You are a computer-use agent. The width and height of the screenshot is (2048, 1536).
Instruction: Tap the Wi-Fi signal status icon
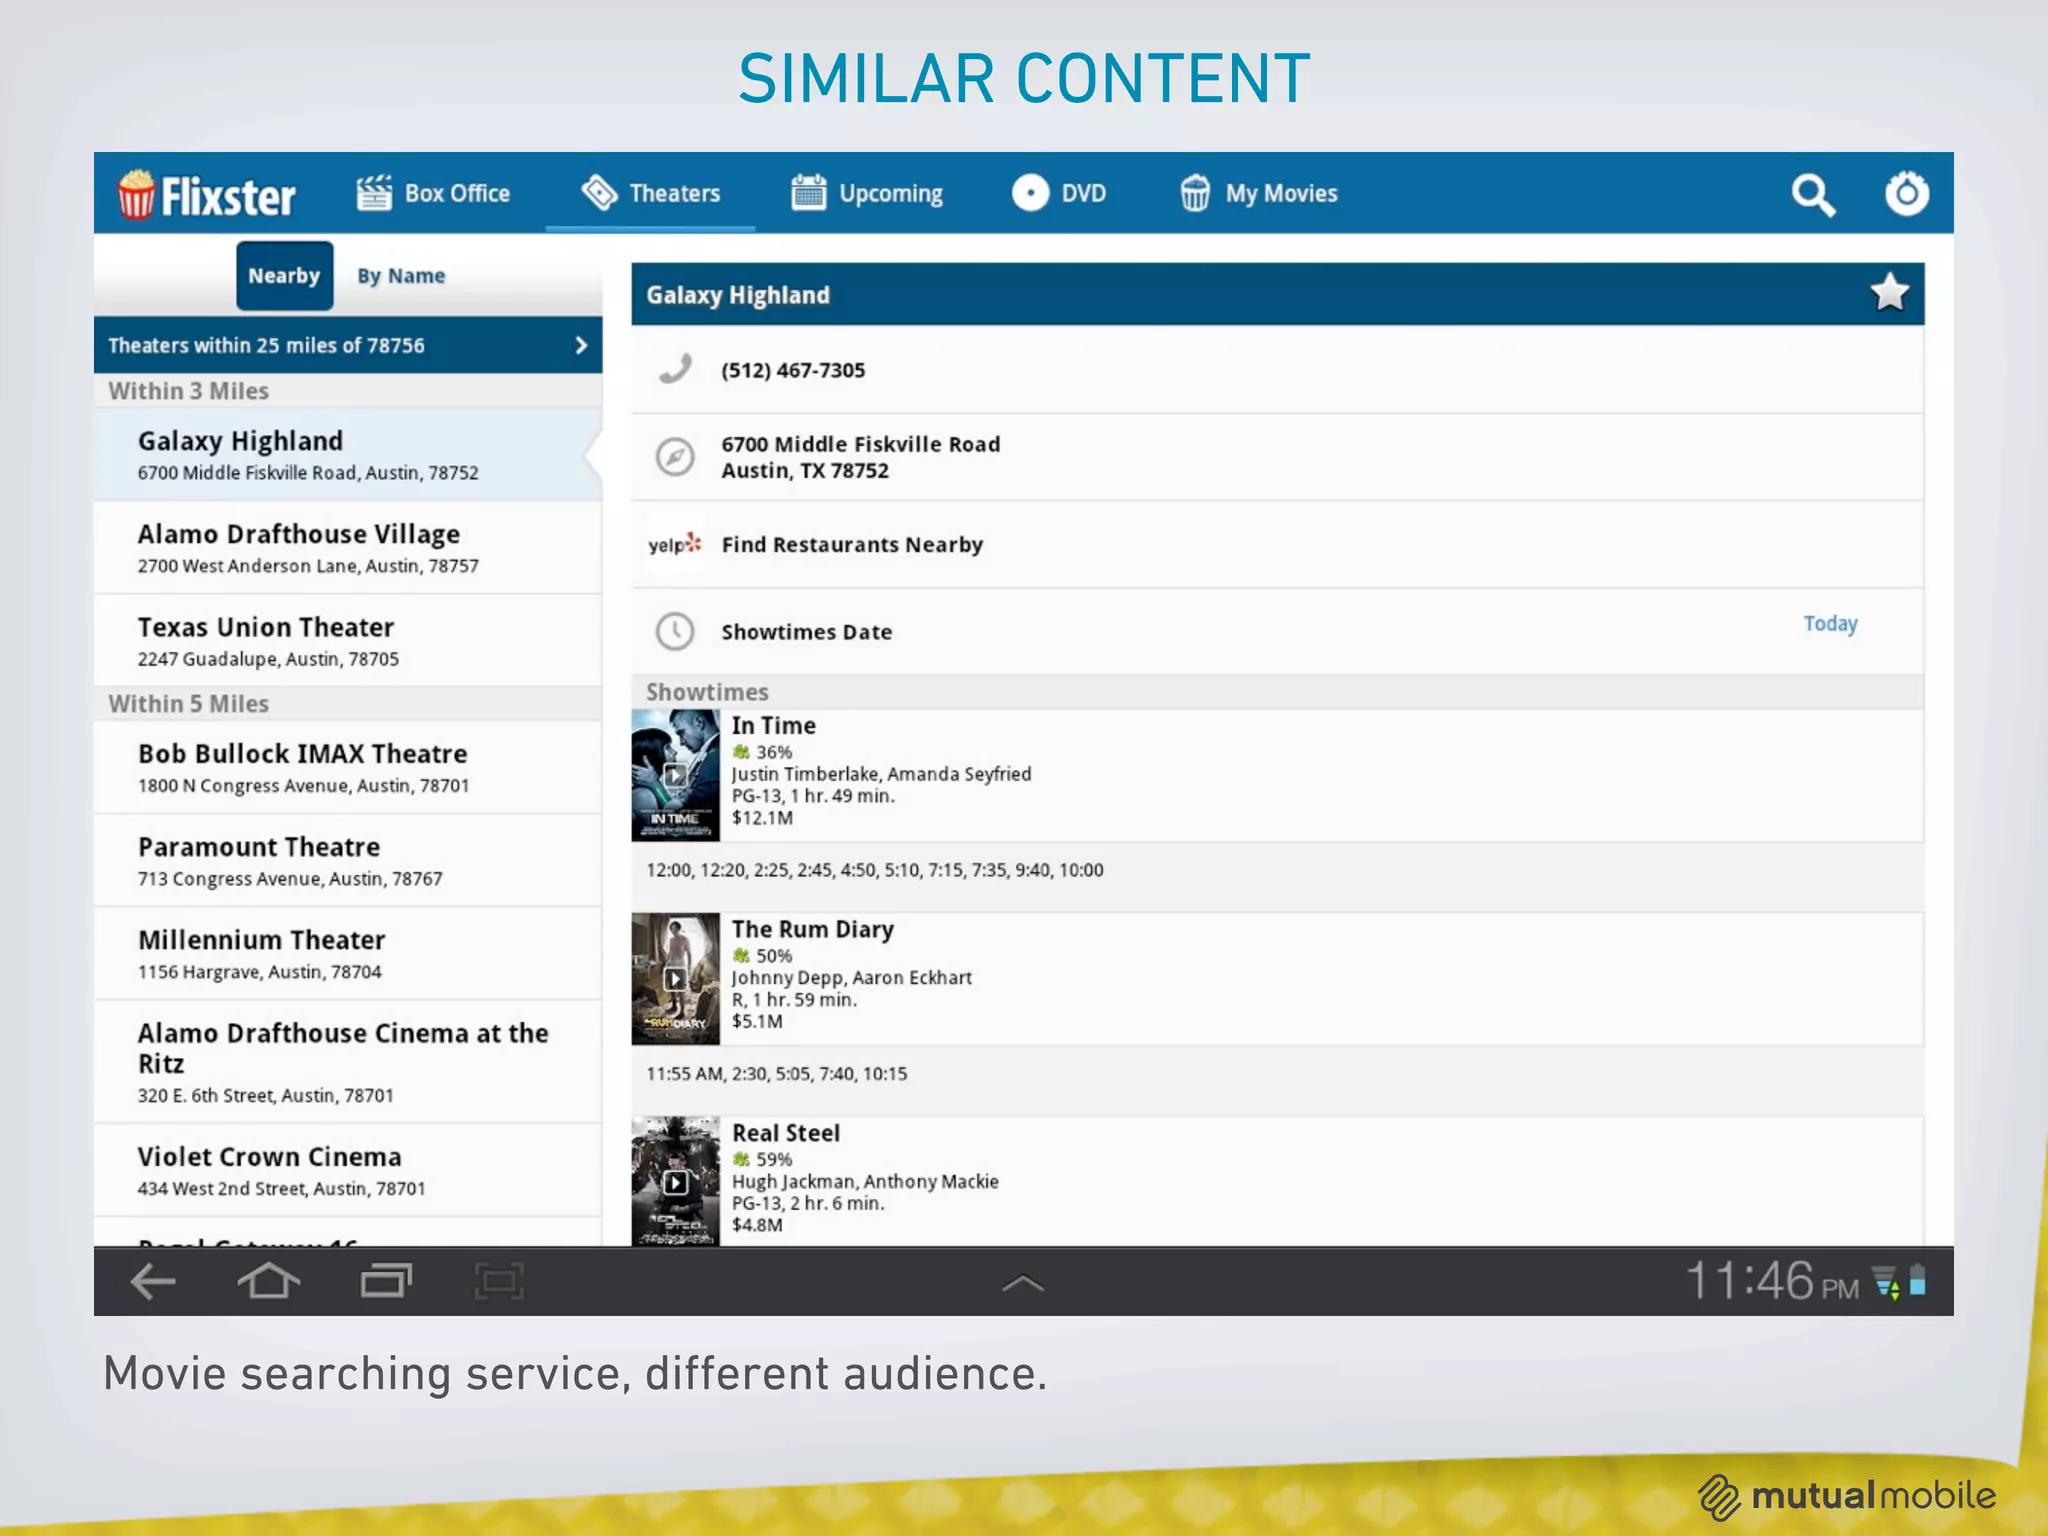(1886, 1282)
